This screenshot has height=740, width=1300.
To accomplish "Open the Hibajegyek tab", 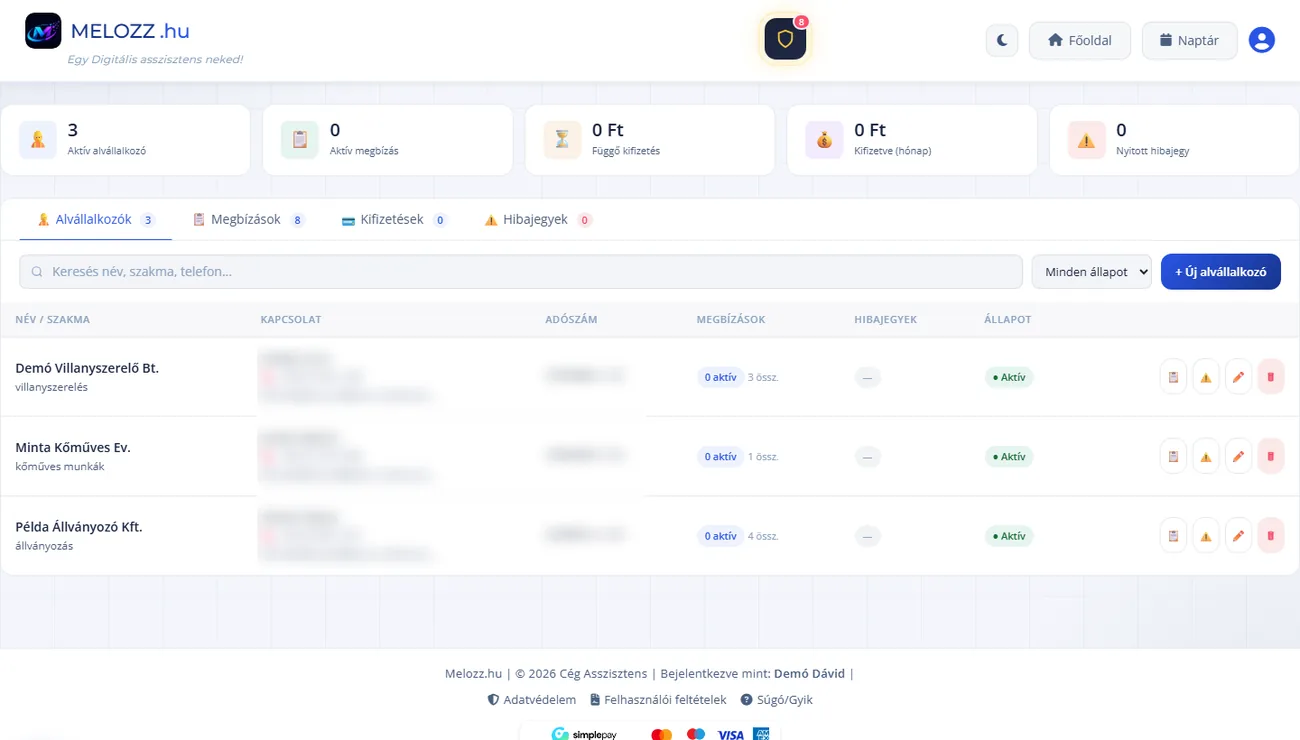I will 538,220.
